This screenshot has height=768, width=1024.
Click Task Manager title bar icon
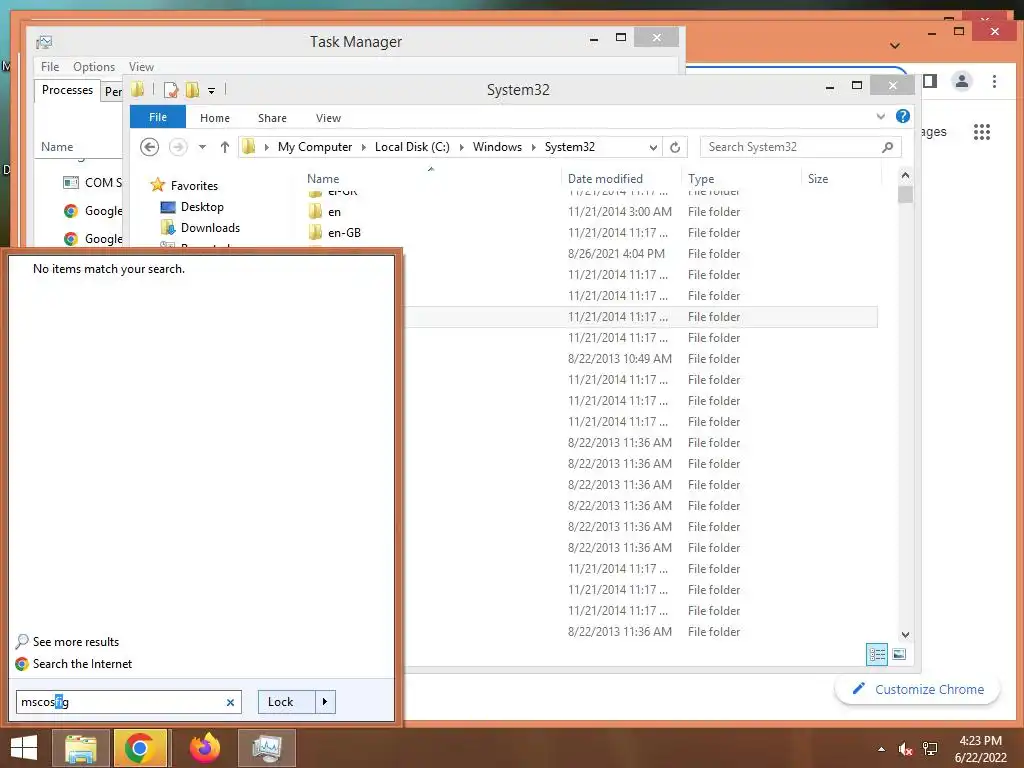point(44,42)
